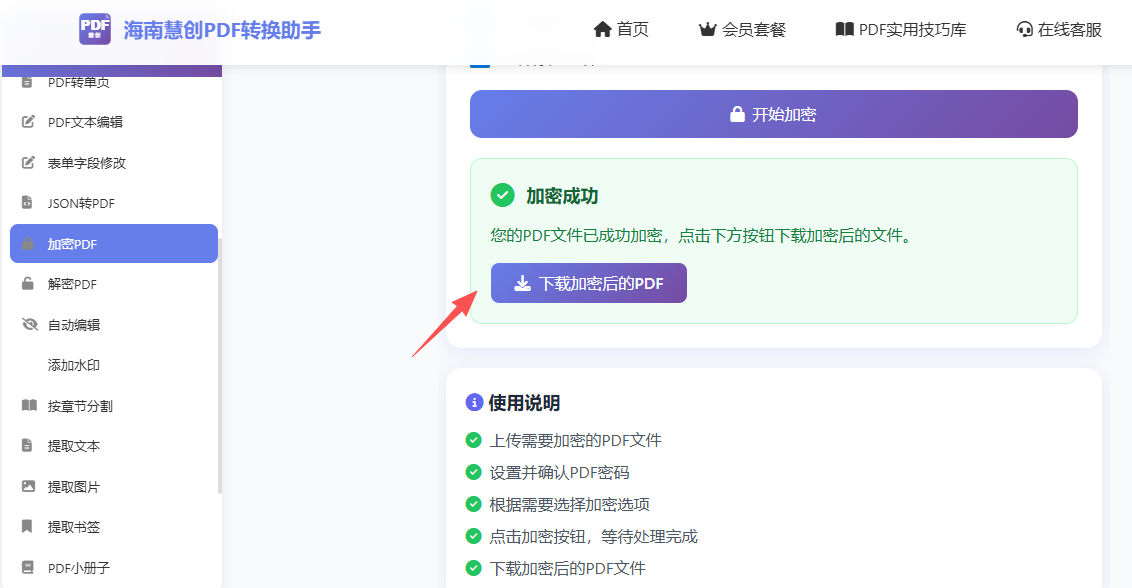Screen dimensions: 1132x588
Task: Click the green success checkmark beside 加密成功
Action: pos(502,195)
